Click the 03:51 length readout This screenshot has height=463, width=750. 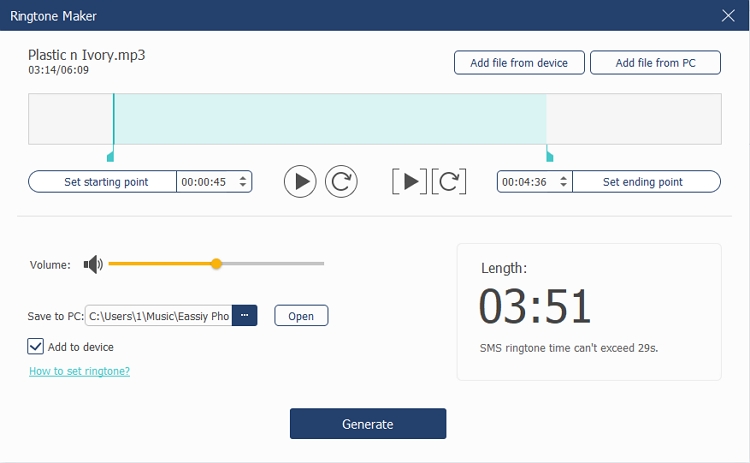[x=535, y=306]
